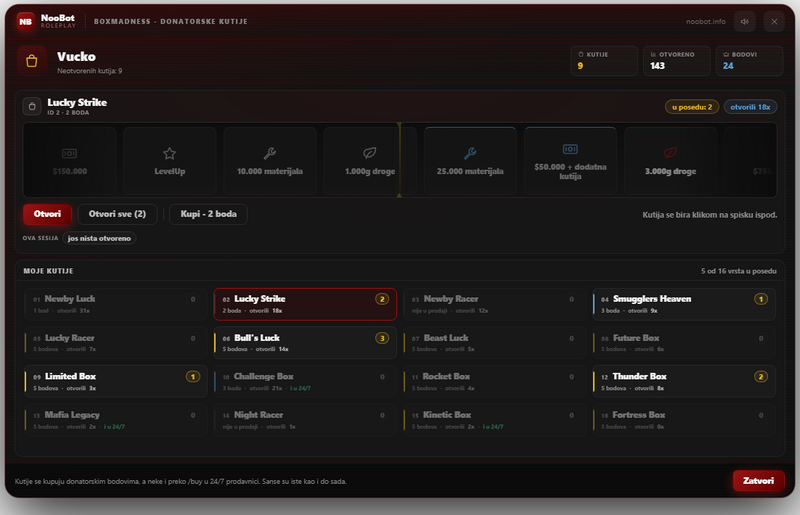Select the Thunder Box entry
Screen dimensions: 800x515
(x=684, y=381)
